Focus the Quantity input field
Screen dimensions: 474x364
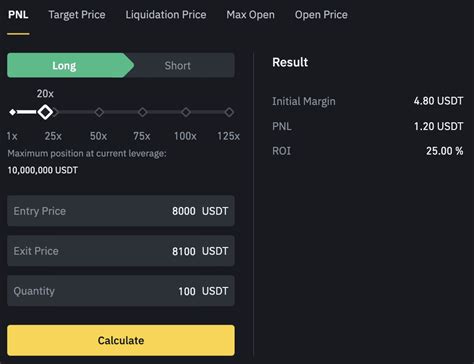pos(121,291)
